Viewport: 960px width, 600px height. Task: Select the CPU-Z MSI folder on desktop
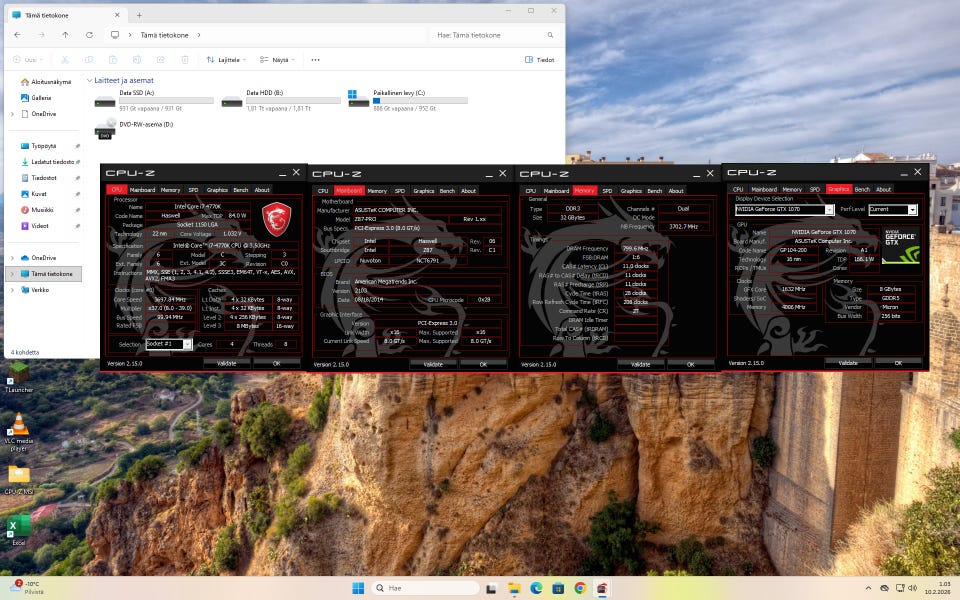click(x=18, y=479)
